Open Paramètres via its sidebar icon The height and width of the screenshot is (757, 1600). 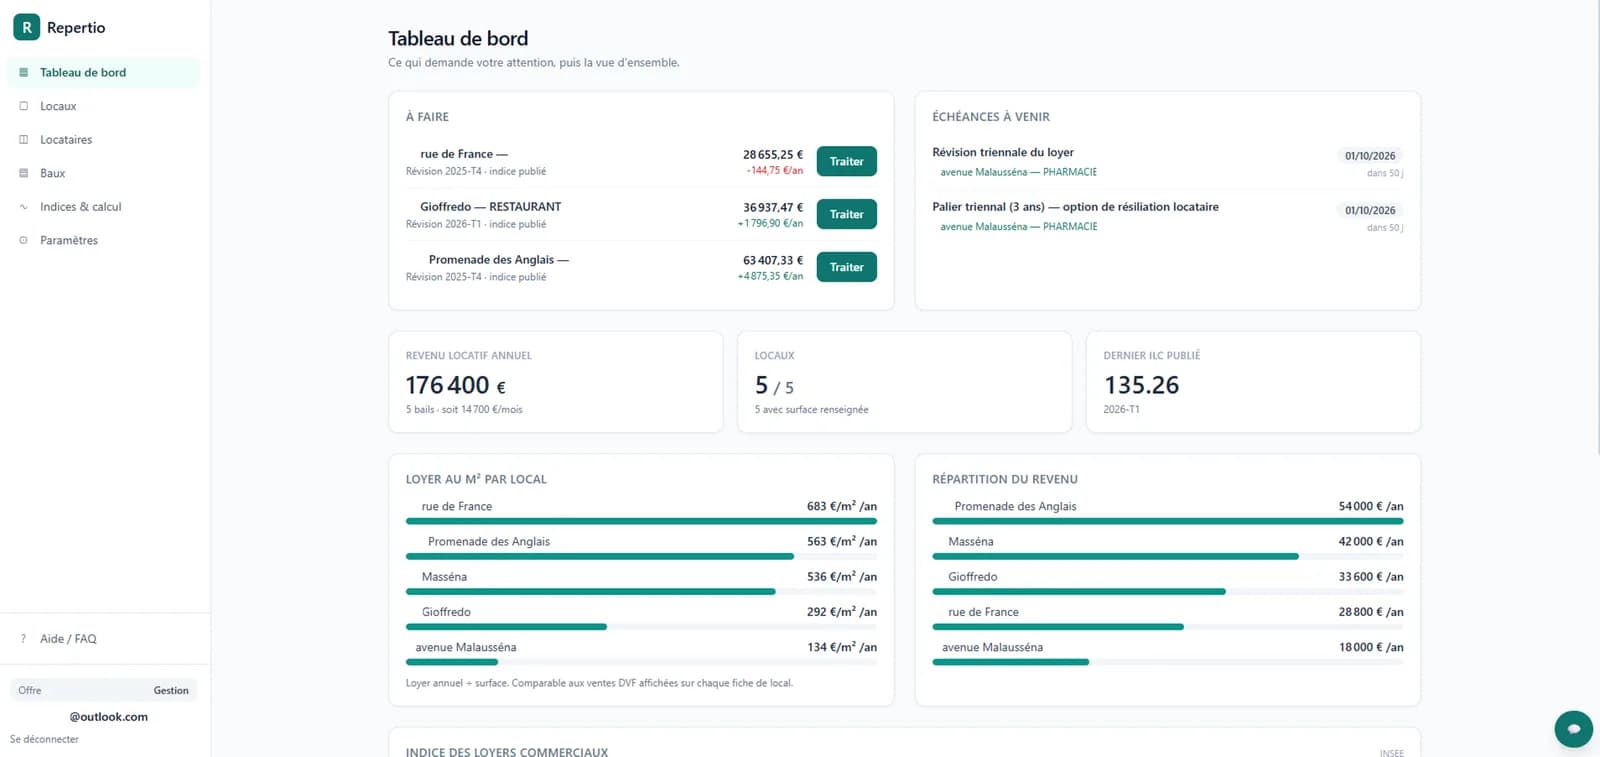point(24,240)
